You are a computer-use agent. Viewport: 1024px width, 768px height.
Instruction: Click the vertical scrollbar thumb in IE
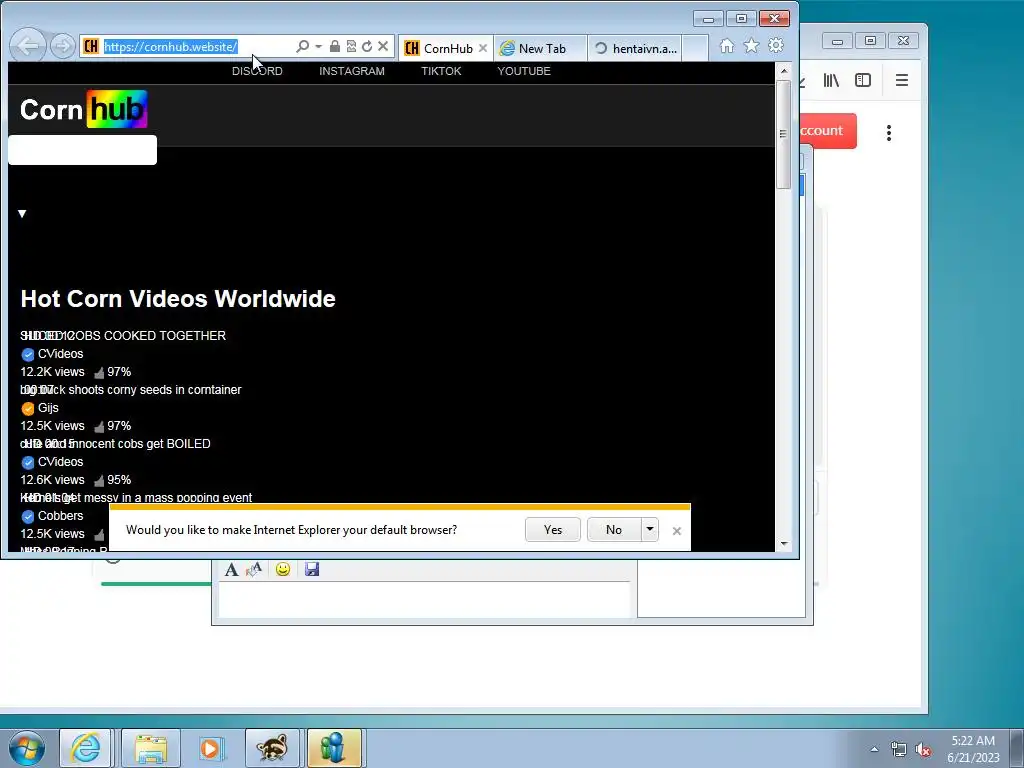click(x=784, y=134)
